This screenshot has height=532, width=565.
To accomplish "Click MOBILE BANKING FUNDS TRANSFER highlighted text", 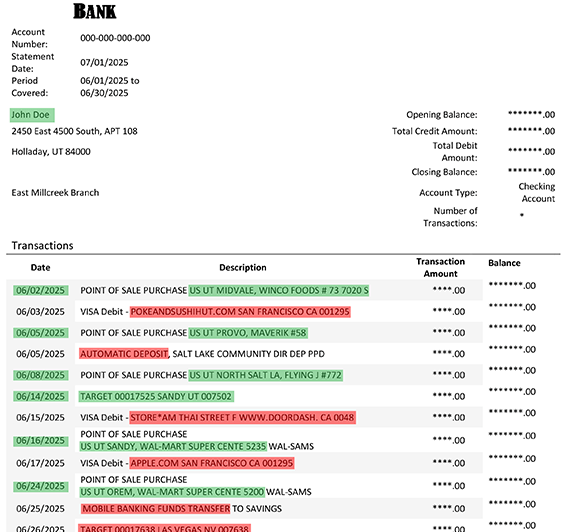I will (156, 509).
